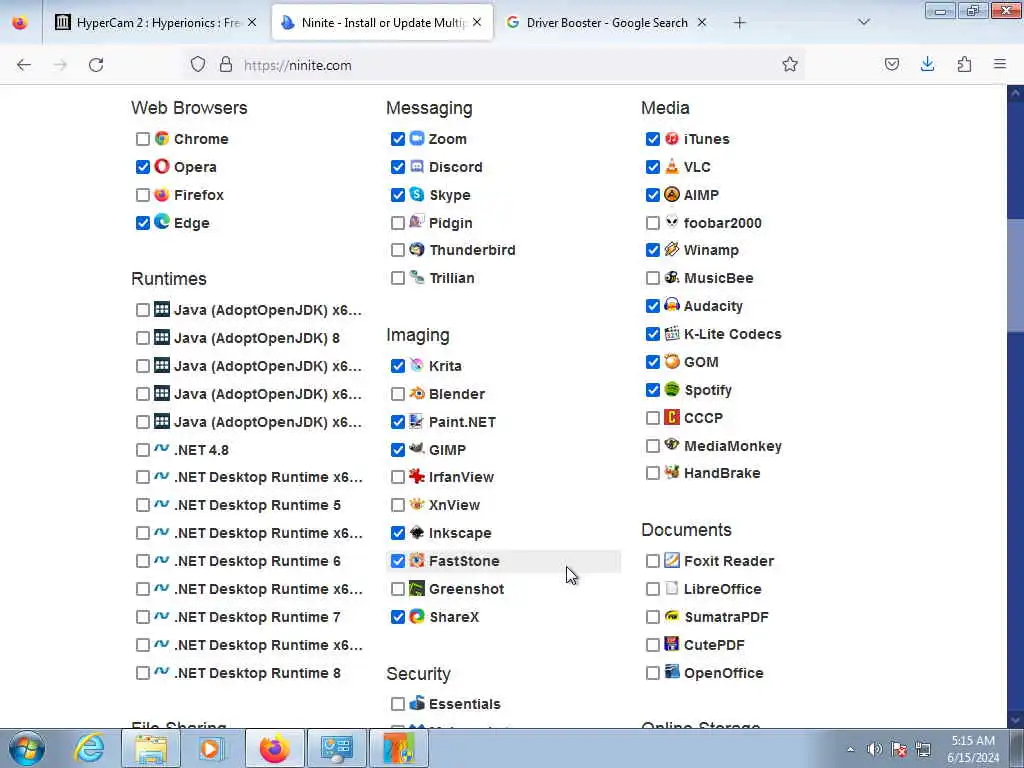Click the Zoom app icon

pyautogui.click(x=417, y=138)
